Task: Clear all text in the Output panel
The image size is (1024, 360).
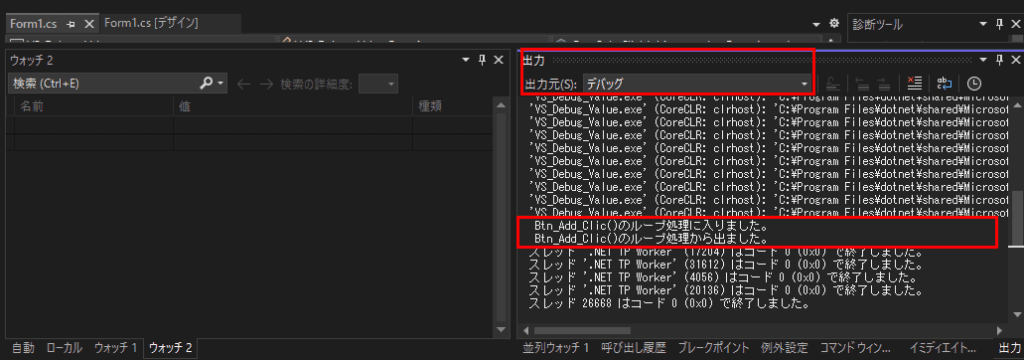Action: pos(914,84)
